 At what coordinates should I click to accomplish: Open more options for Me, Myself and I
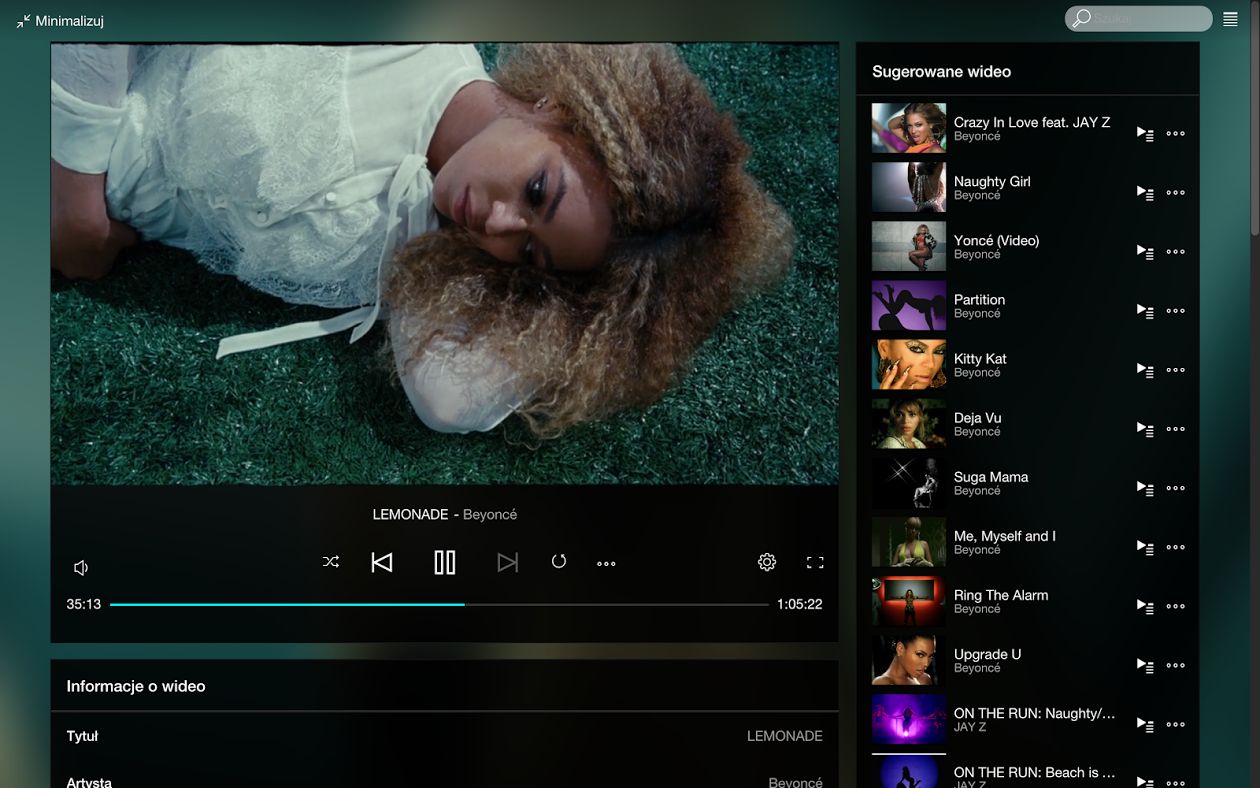pyautogui.click(x=1176, y=547)
